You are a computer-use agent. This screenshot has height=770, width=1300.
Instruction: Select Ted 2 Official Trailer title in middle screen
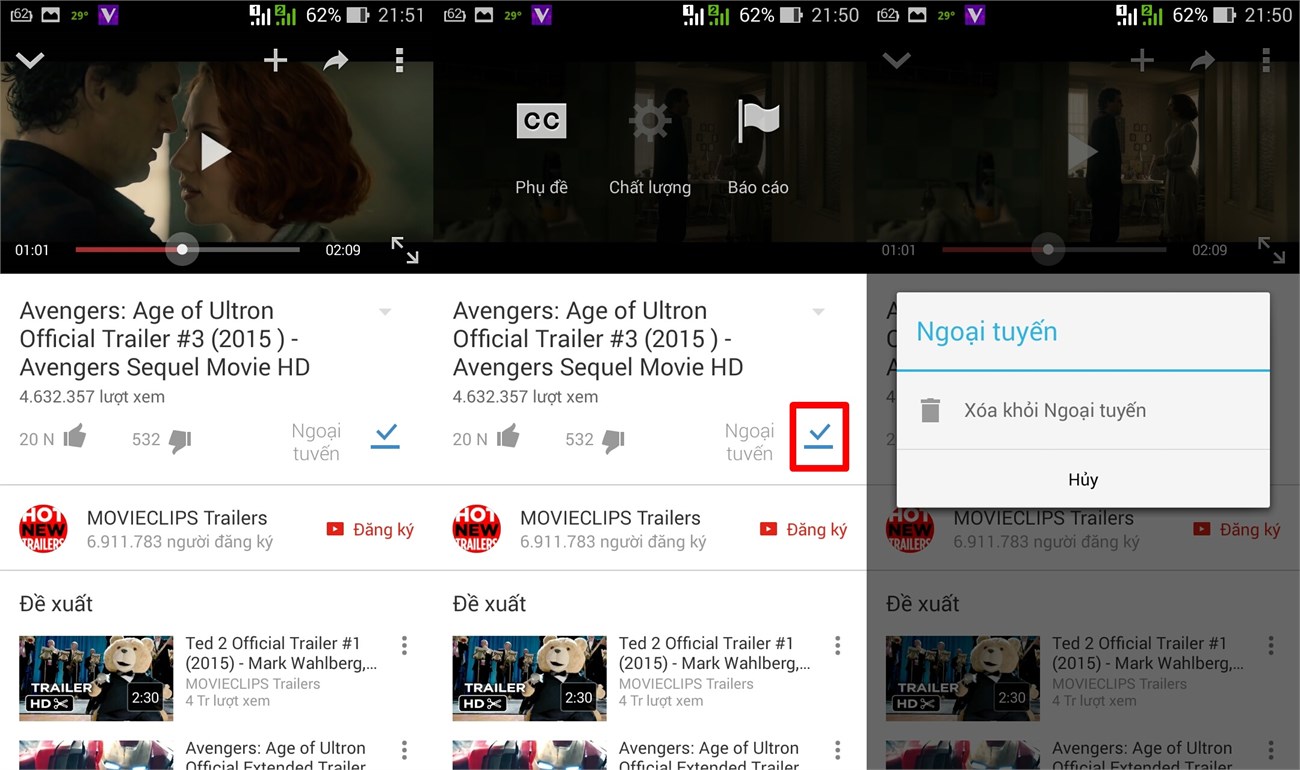coord(714,653)
